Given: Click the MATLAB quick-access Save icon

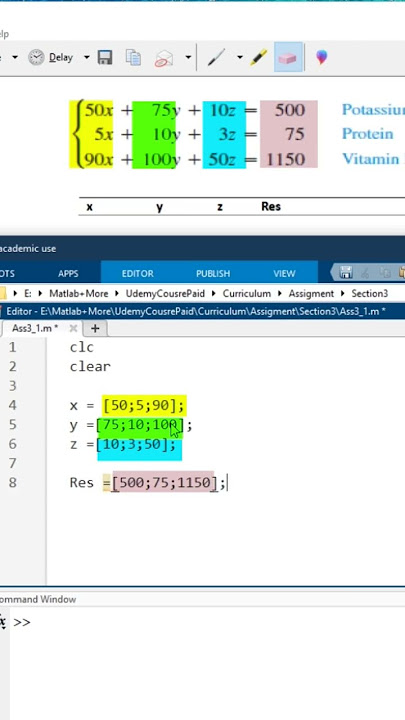Looking at the screenshot, I should pos(346,273).
